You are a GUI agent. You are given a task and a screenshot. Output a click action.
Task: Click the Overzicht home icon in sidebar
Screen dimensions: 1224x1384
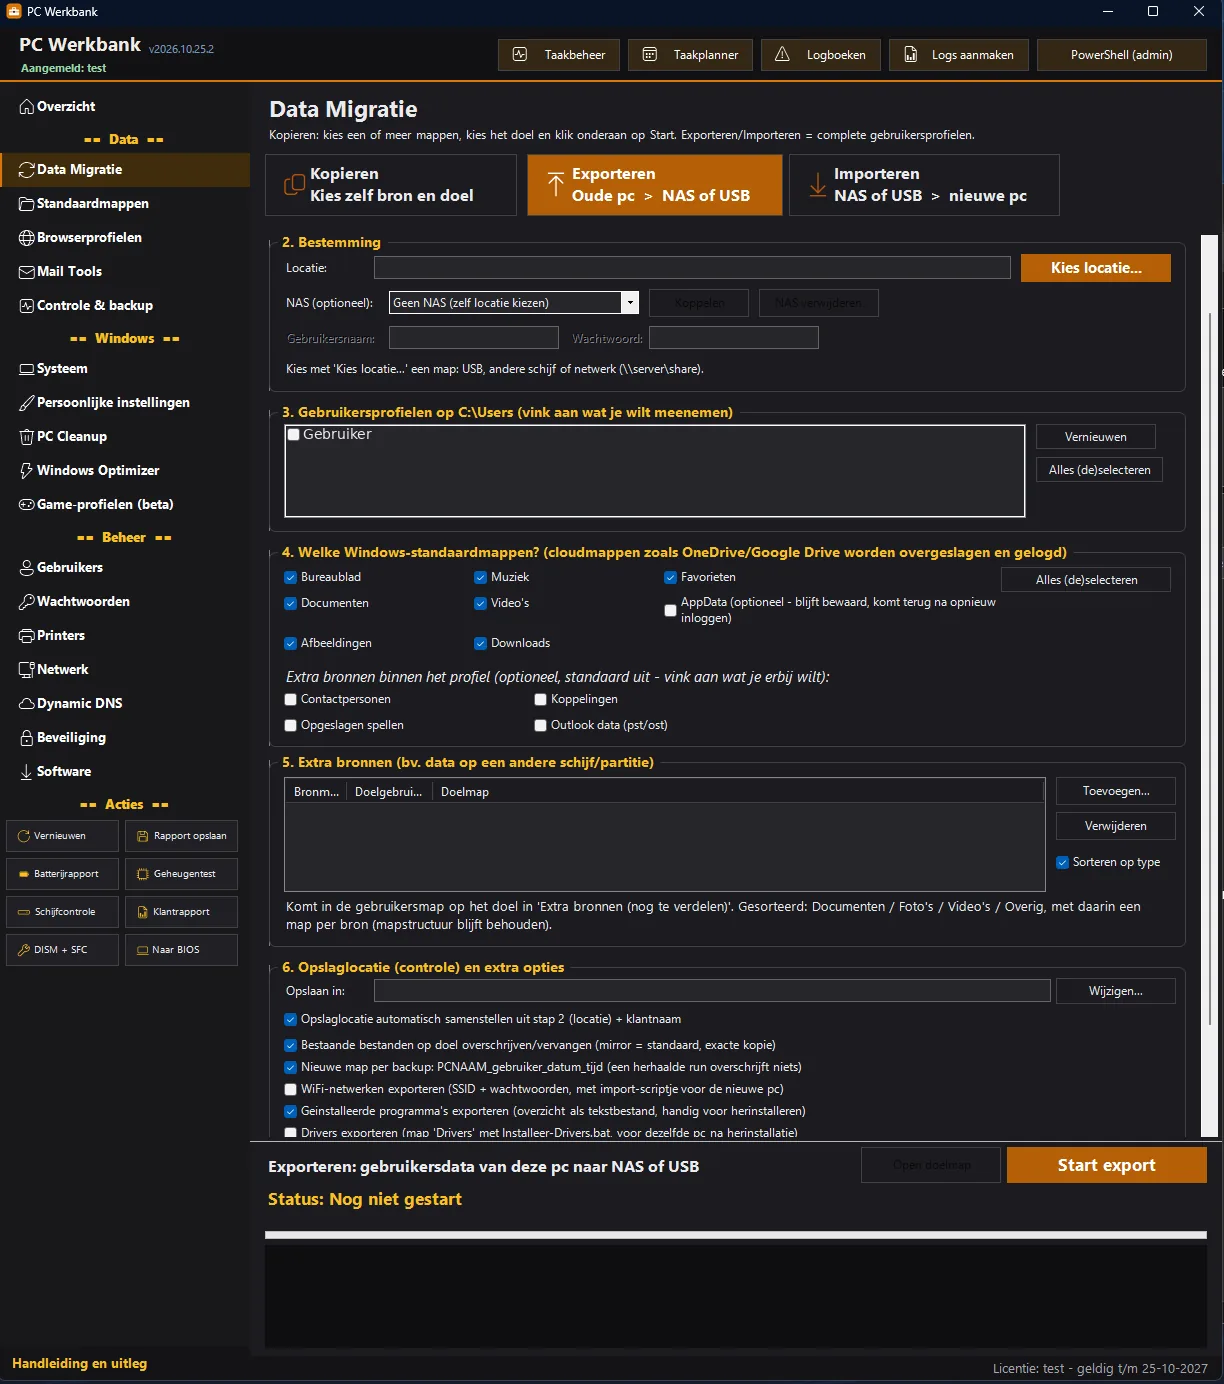click(27, 107)
